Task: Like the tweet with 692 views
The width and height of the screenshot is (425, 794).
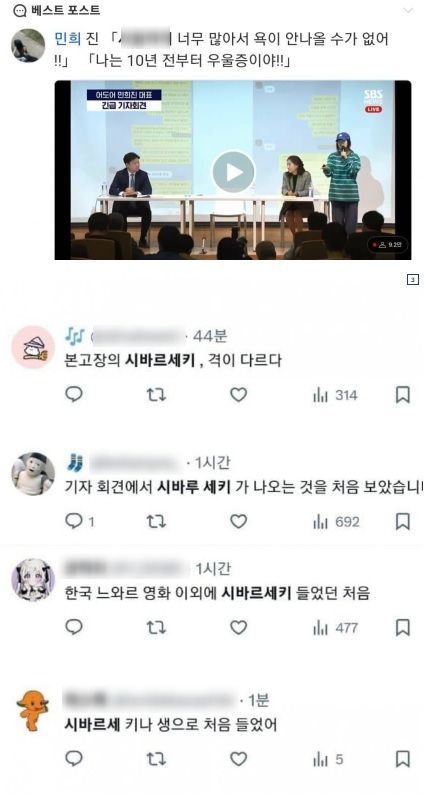Action: (x=239, y=521)
